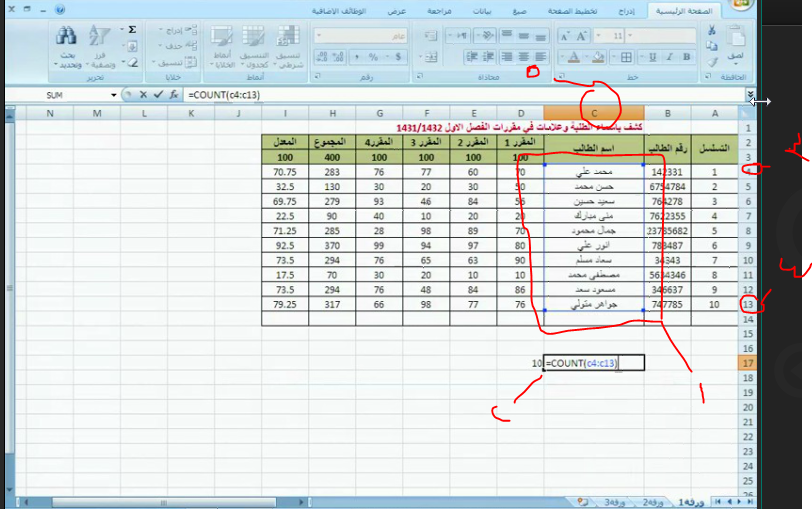The image size is (812, 509).
Task: Click the Fill down arrow icon
Action: (132, 47)
